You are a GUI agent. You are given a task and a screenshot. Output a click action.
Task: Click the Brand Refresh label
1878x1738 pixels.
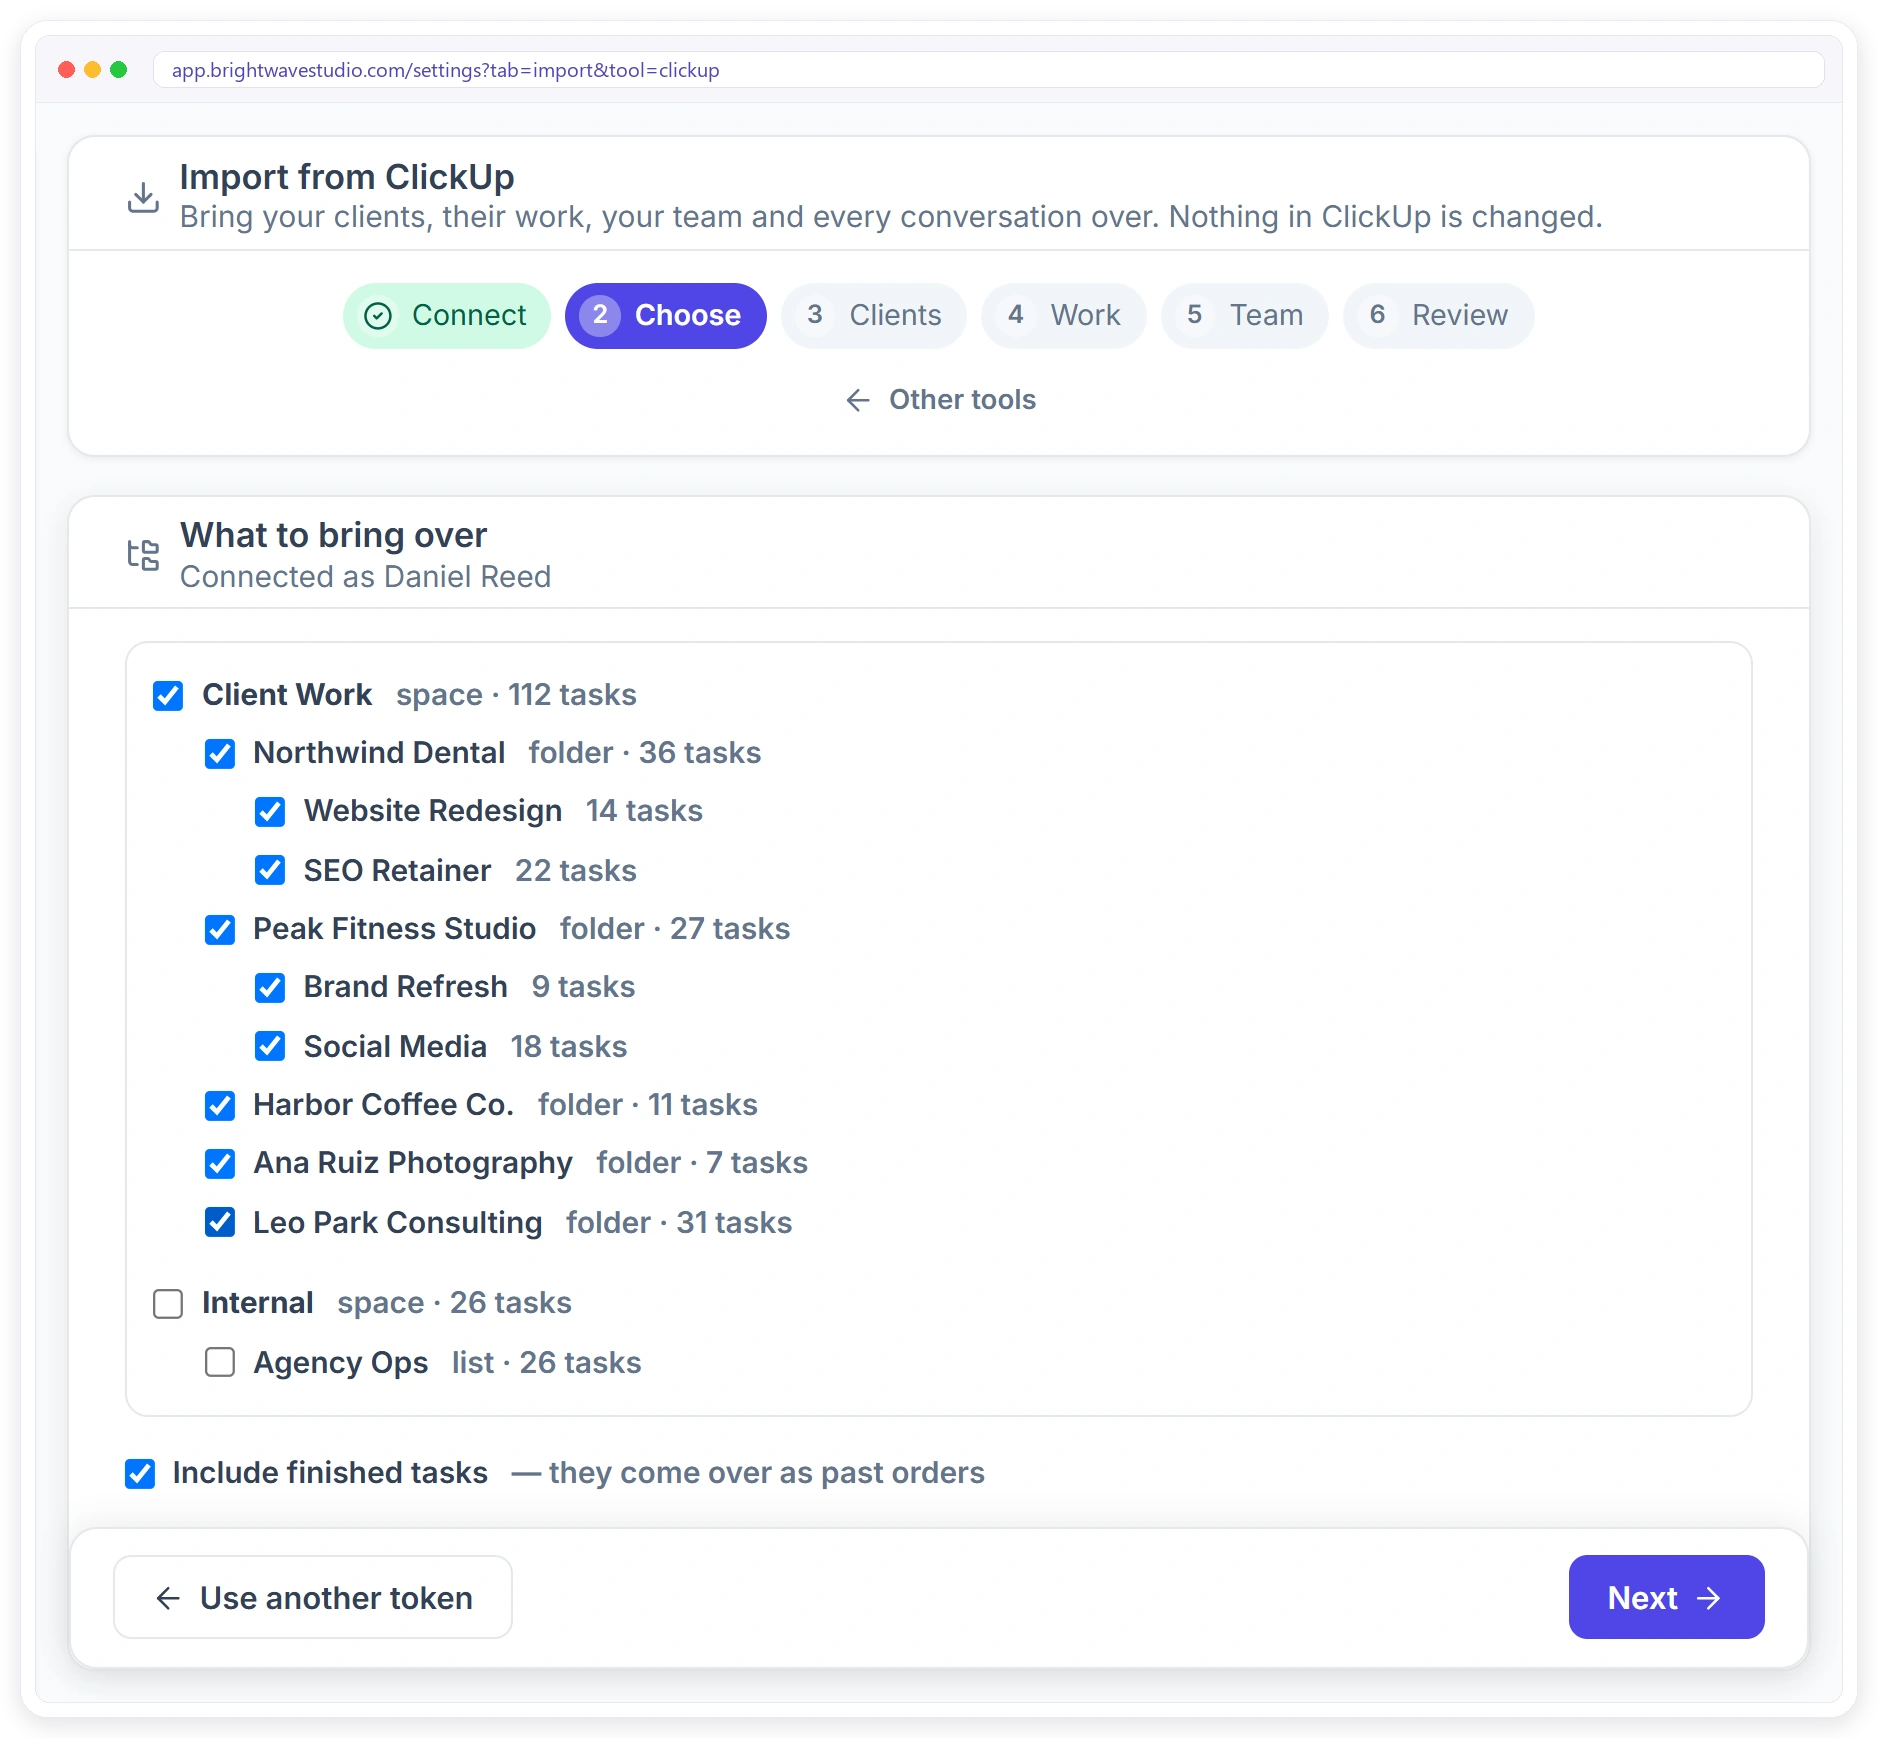[405, 987]
